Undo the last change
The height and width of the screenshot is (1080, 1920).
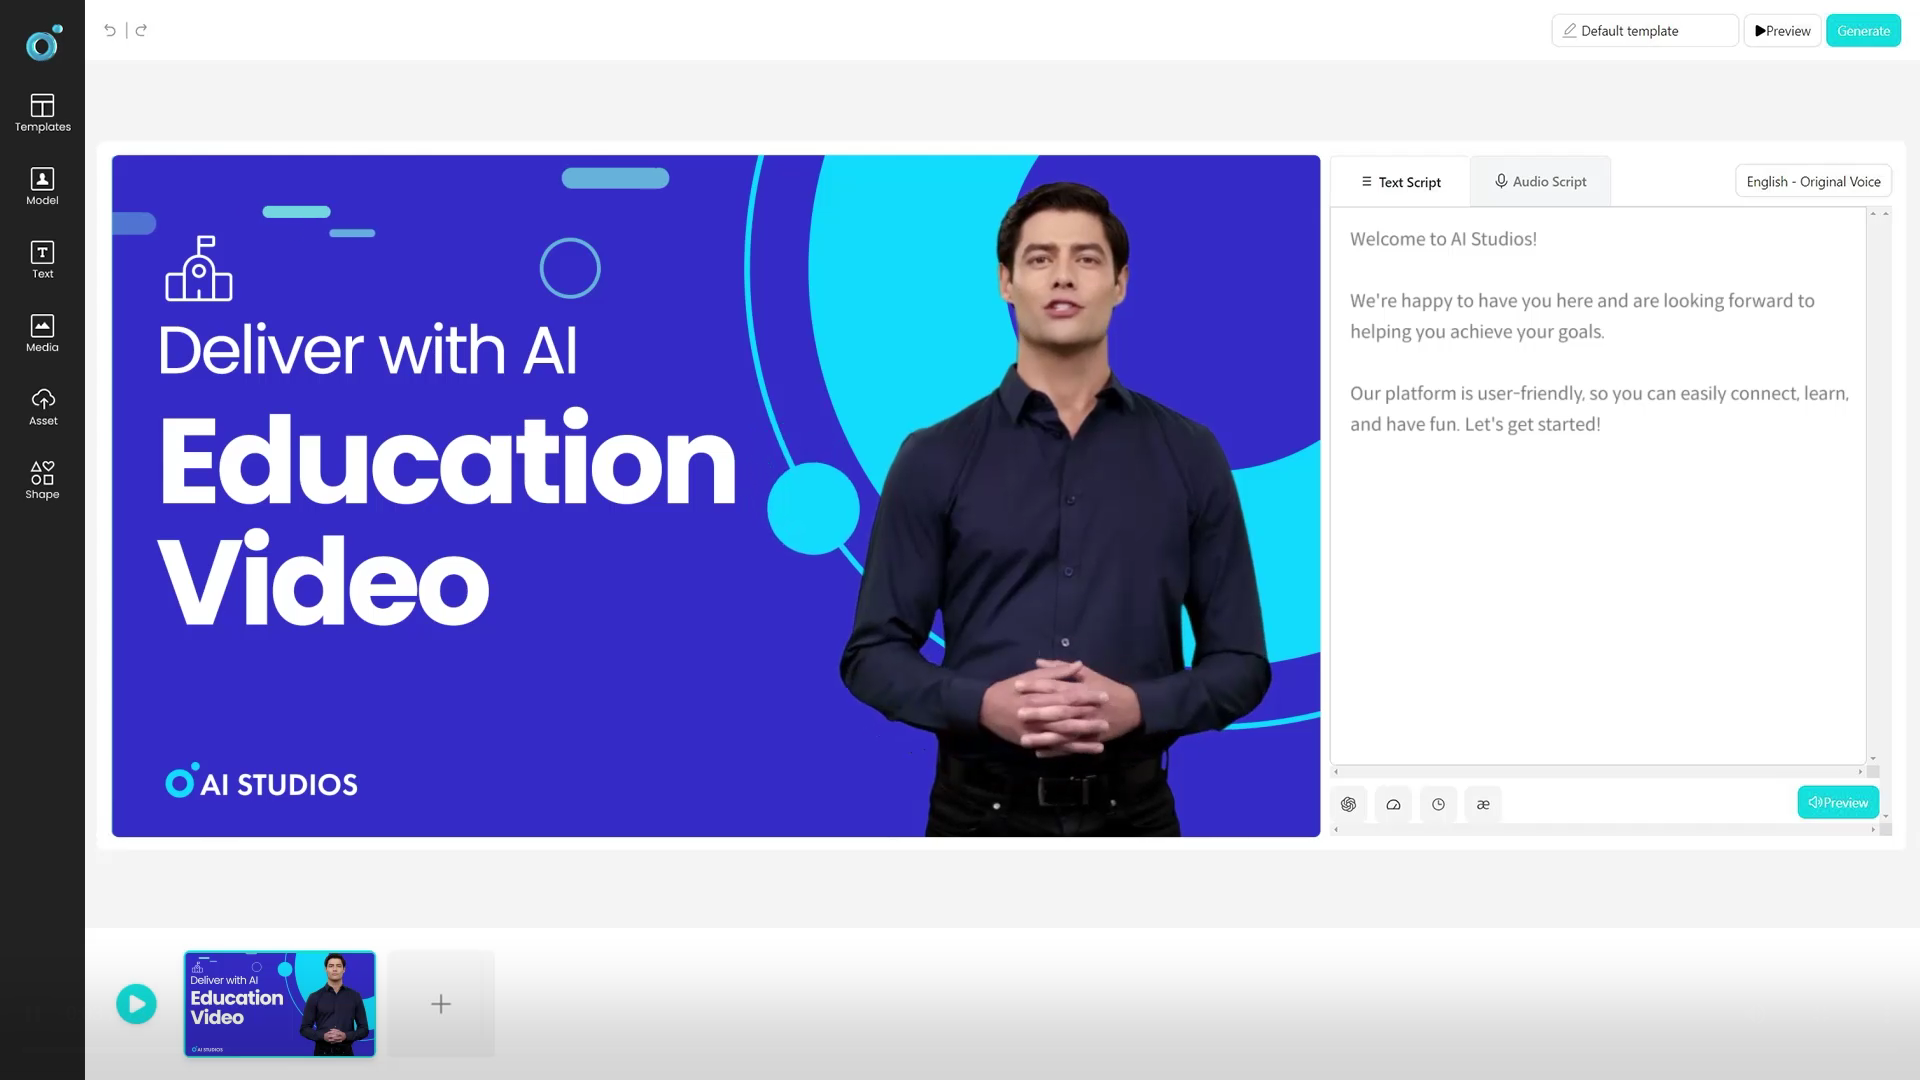(x=110, y=30)
